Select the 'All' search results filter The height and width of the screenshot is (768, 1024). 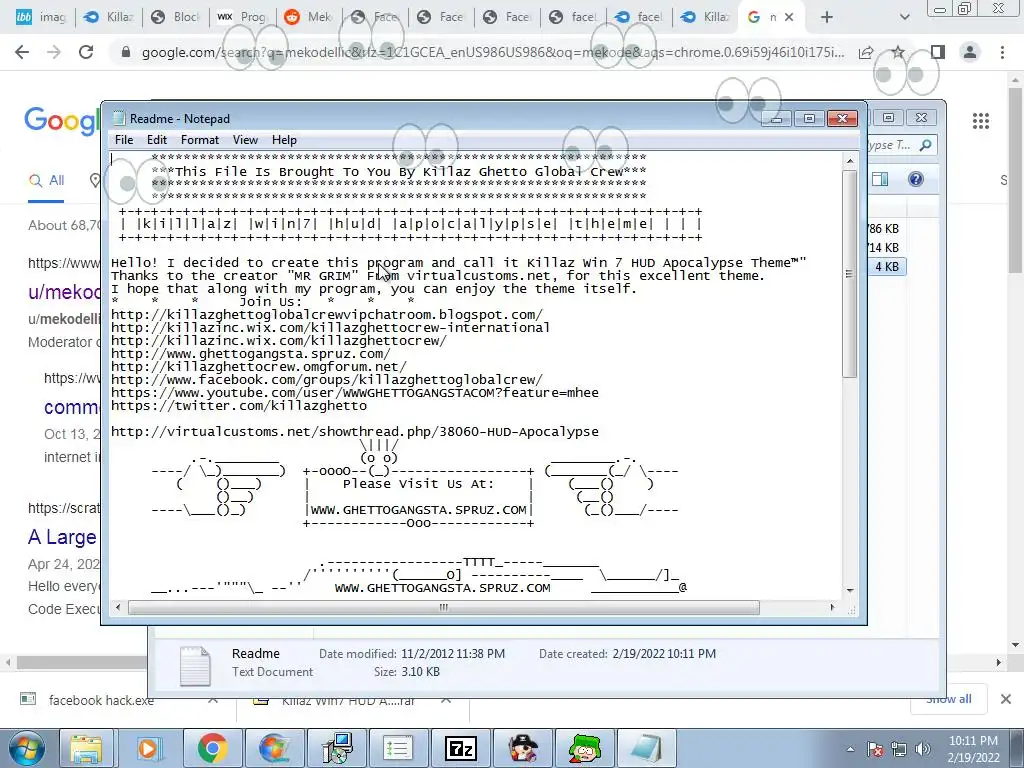point(46,180)
